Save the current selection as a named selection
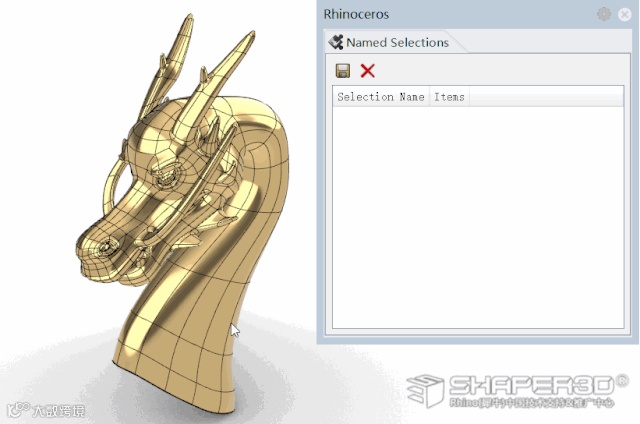 point(342,71)
